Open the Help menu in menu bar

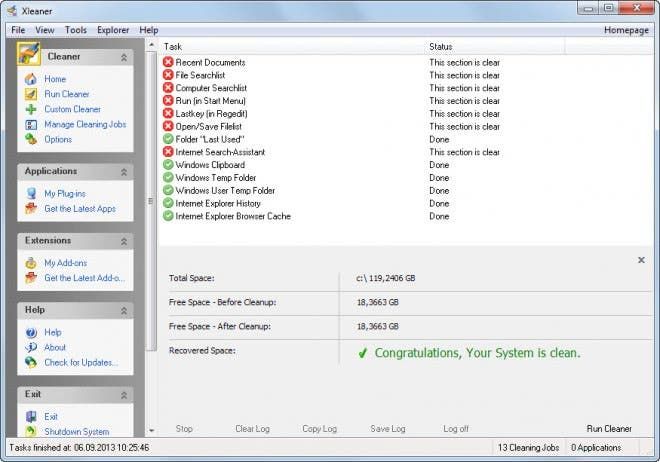pos(149,30)
